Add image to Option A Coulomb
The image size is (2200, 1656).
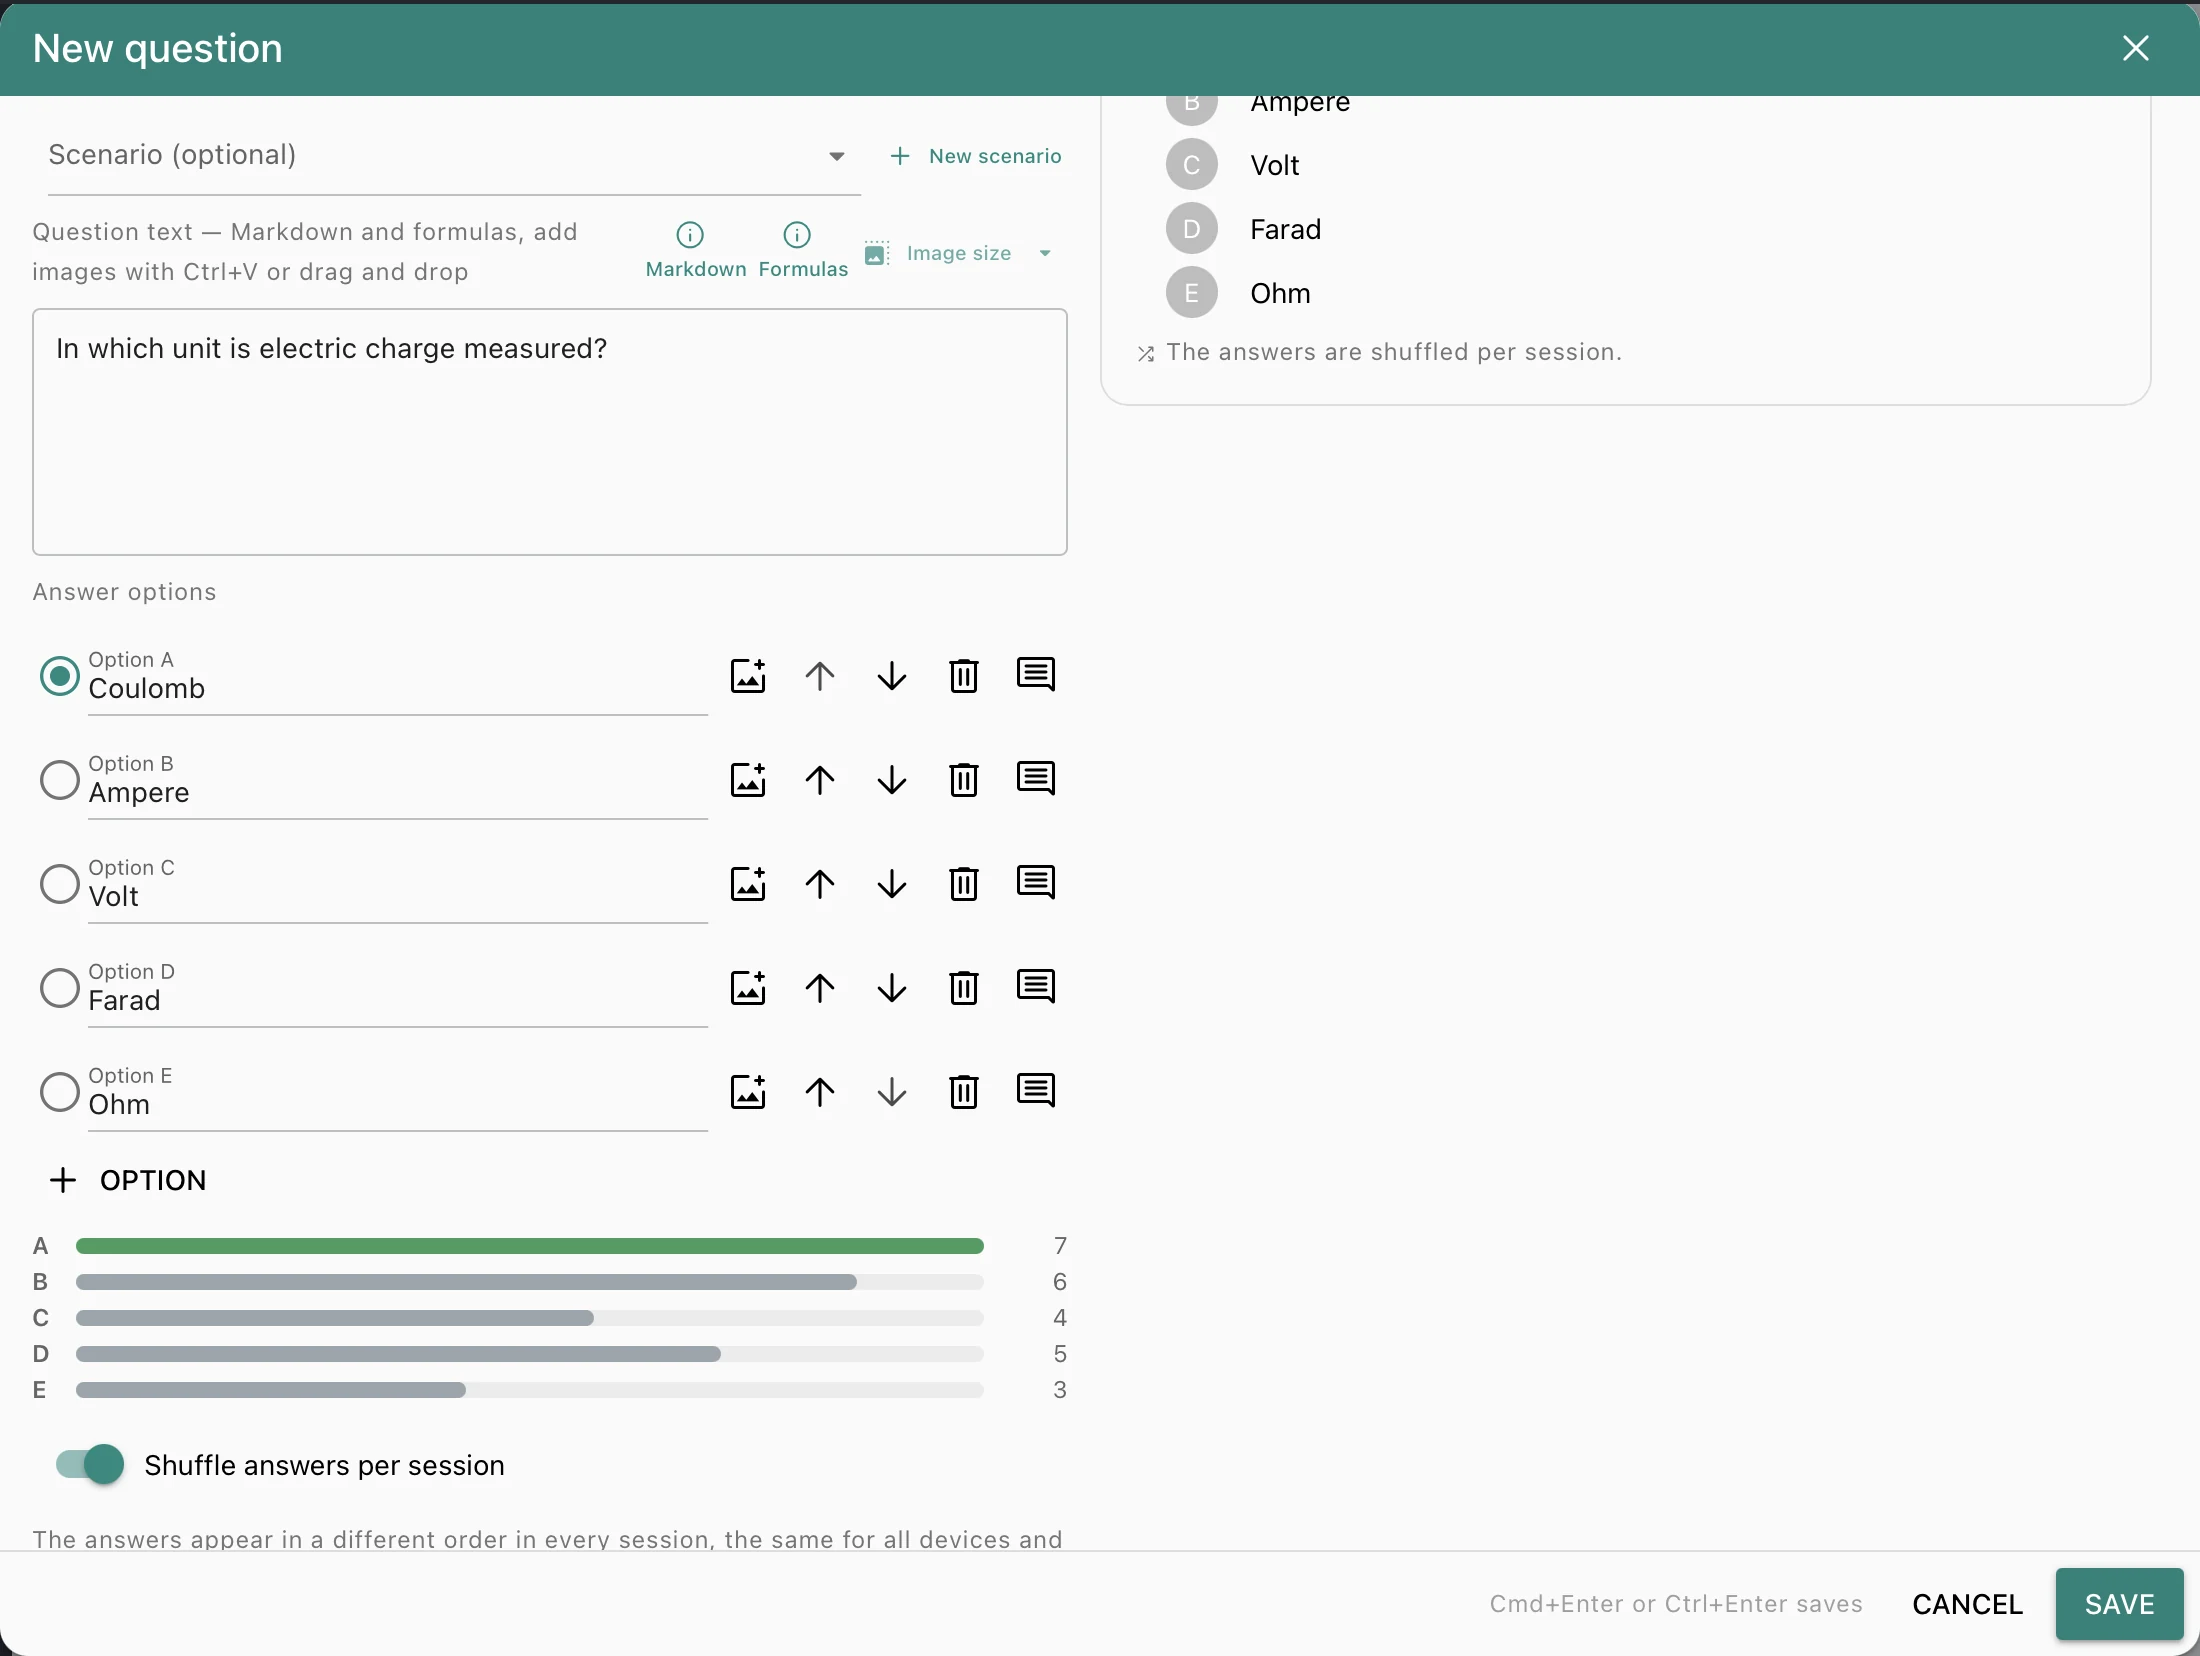pyautogui.click(x=748, y=676)
